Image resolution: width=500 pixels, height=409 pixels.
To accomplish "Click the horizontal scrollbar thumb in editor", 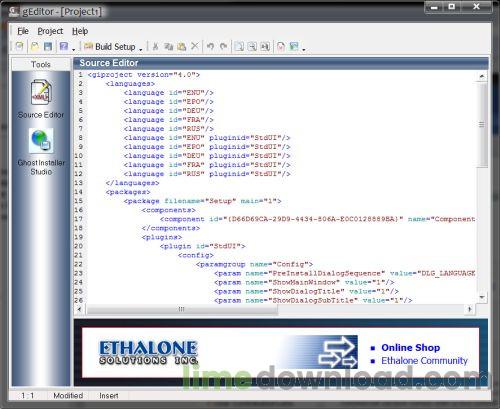I will [182, 309].
